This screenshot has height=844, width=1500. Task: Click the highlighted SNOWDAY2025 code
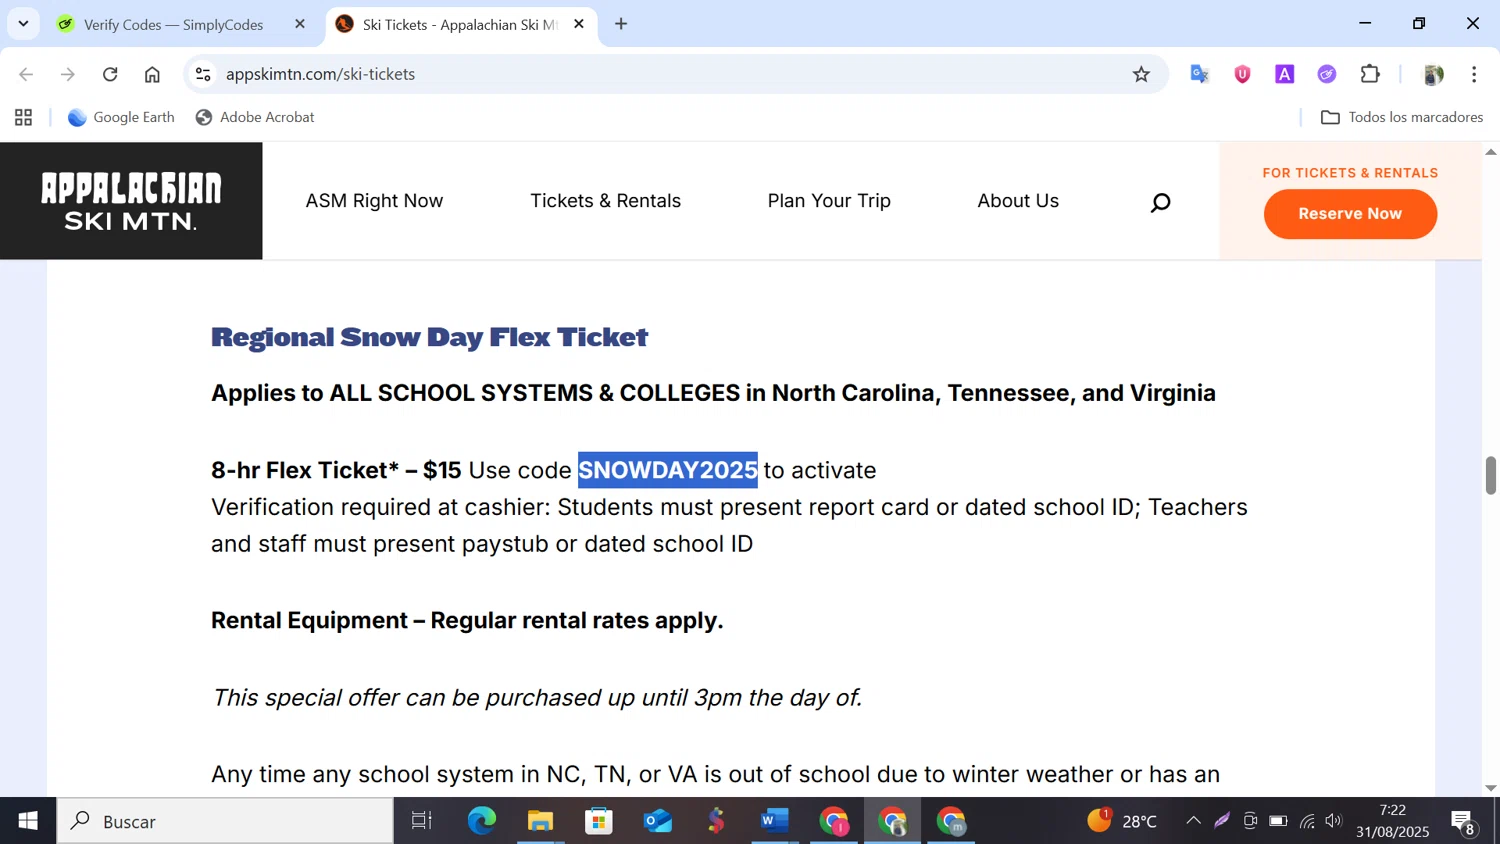point(668,470)
